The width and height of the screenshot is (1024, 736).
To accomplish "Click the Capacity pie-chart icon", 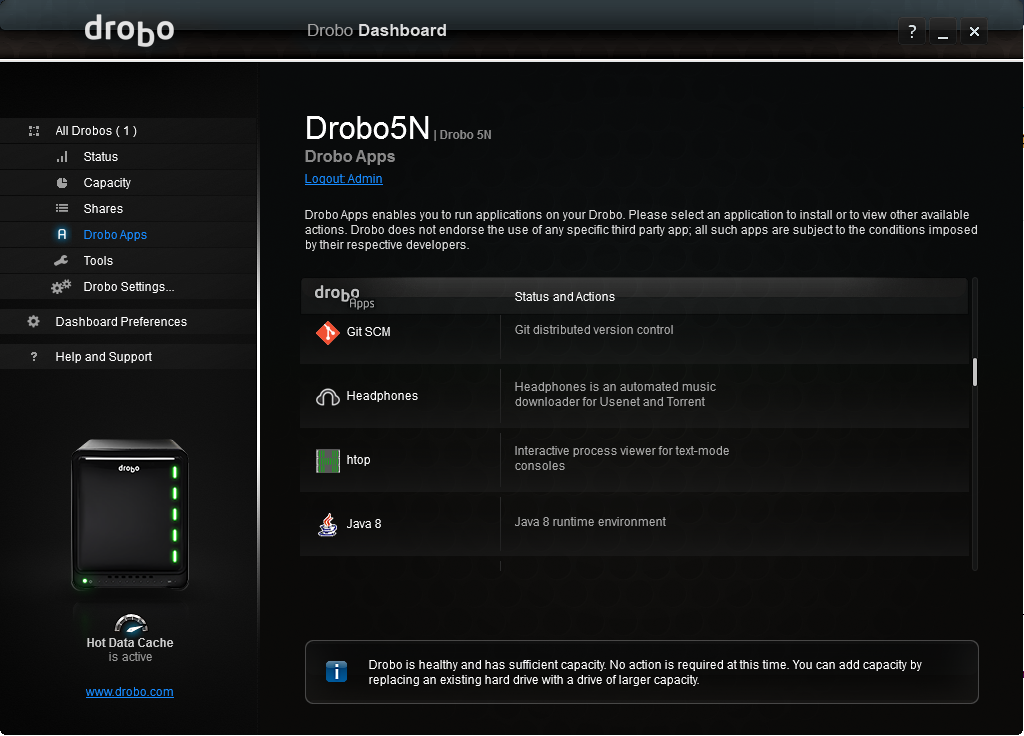I will point(62,183).
